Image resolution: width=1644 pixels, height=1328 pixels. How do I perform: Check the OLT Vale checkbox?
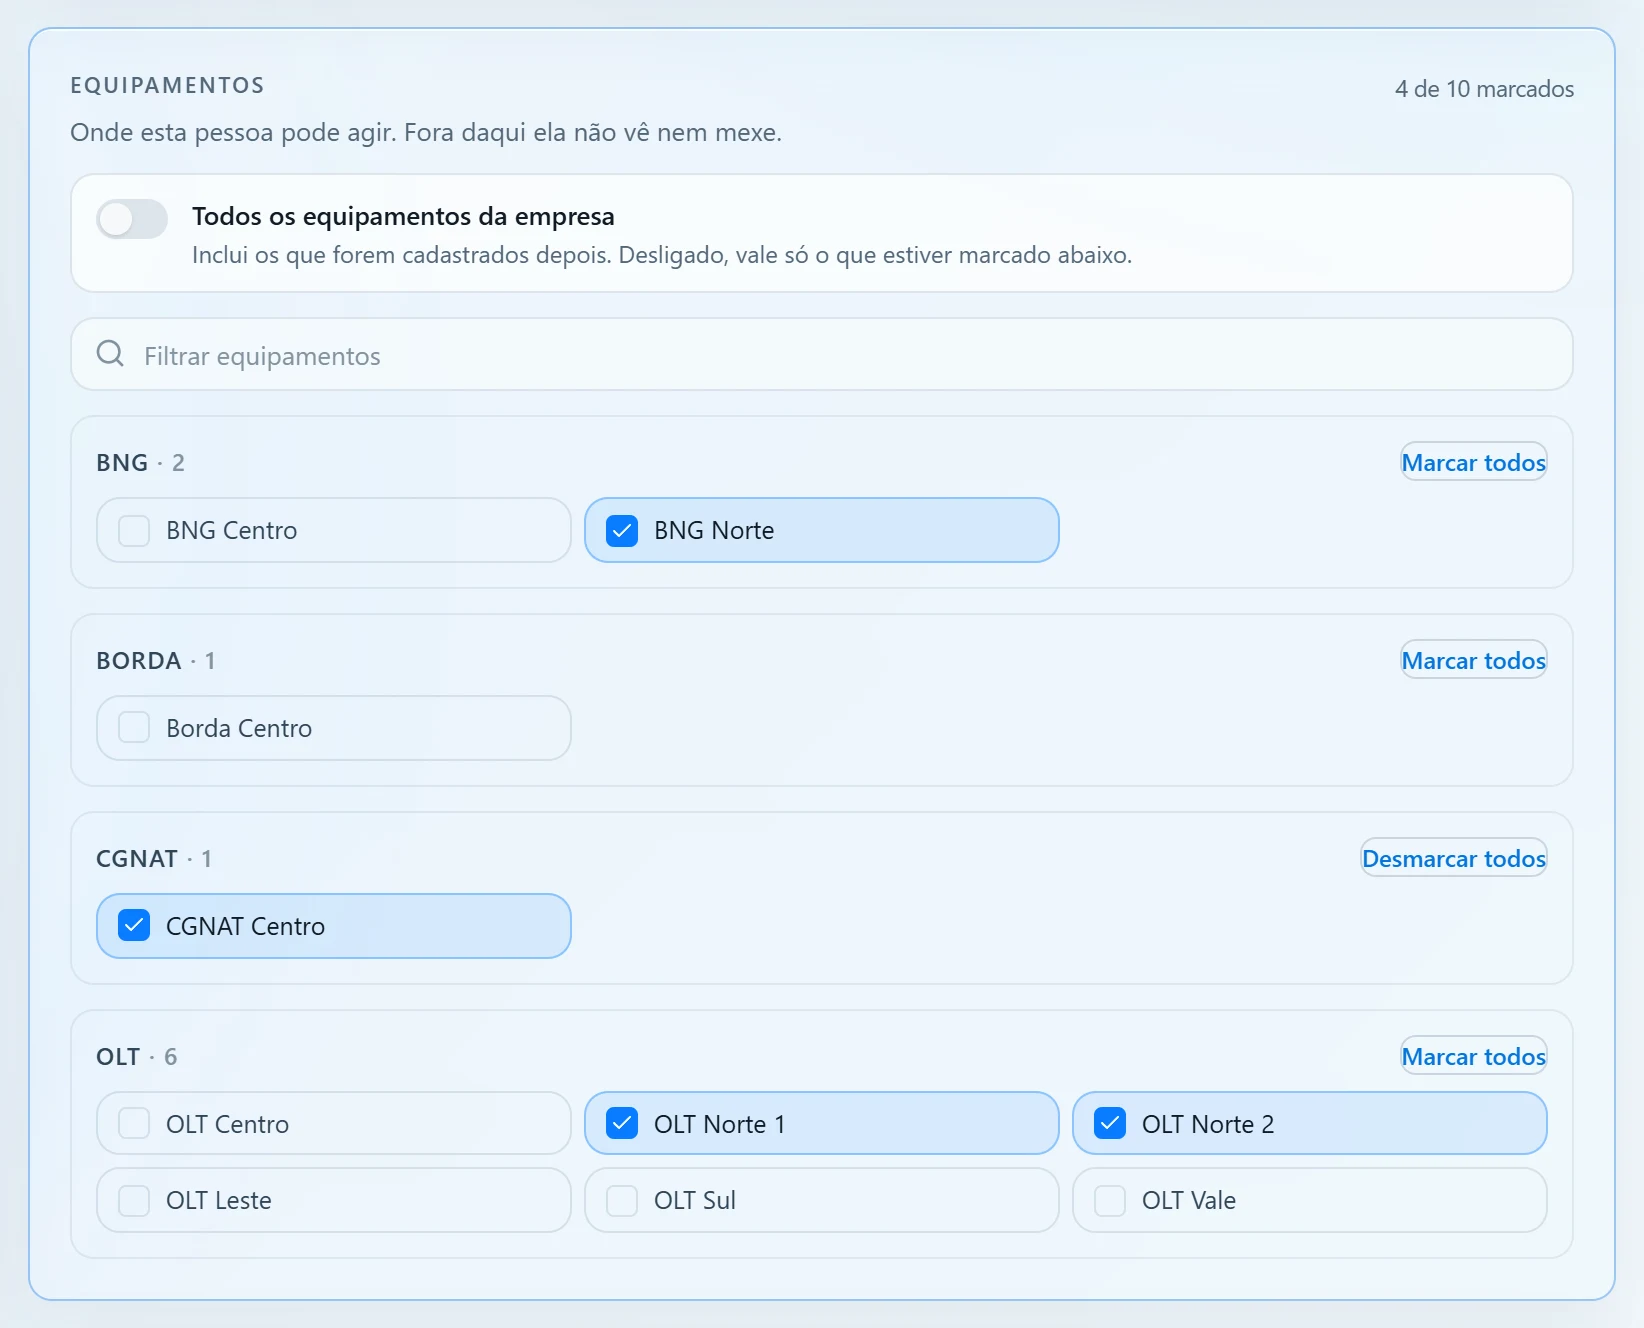pos(1110,1200)
